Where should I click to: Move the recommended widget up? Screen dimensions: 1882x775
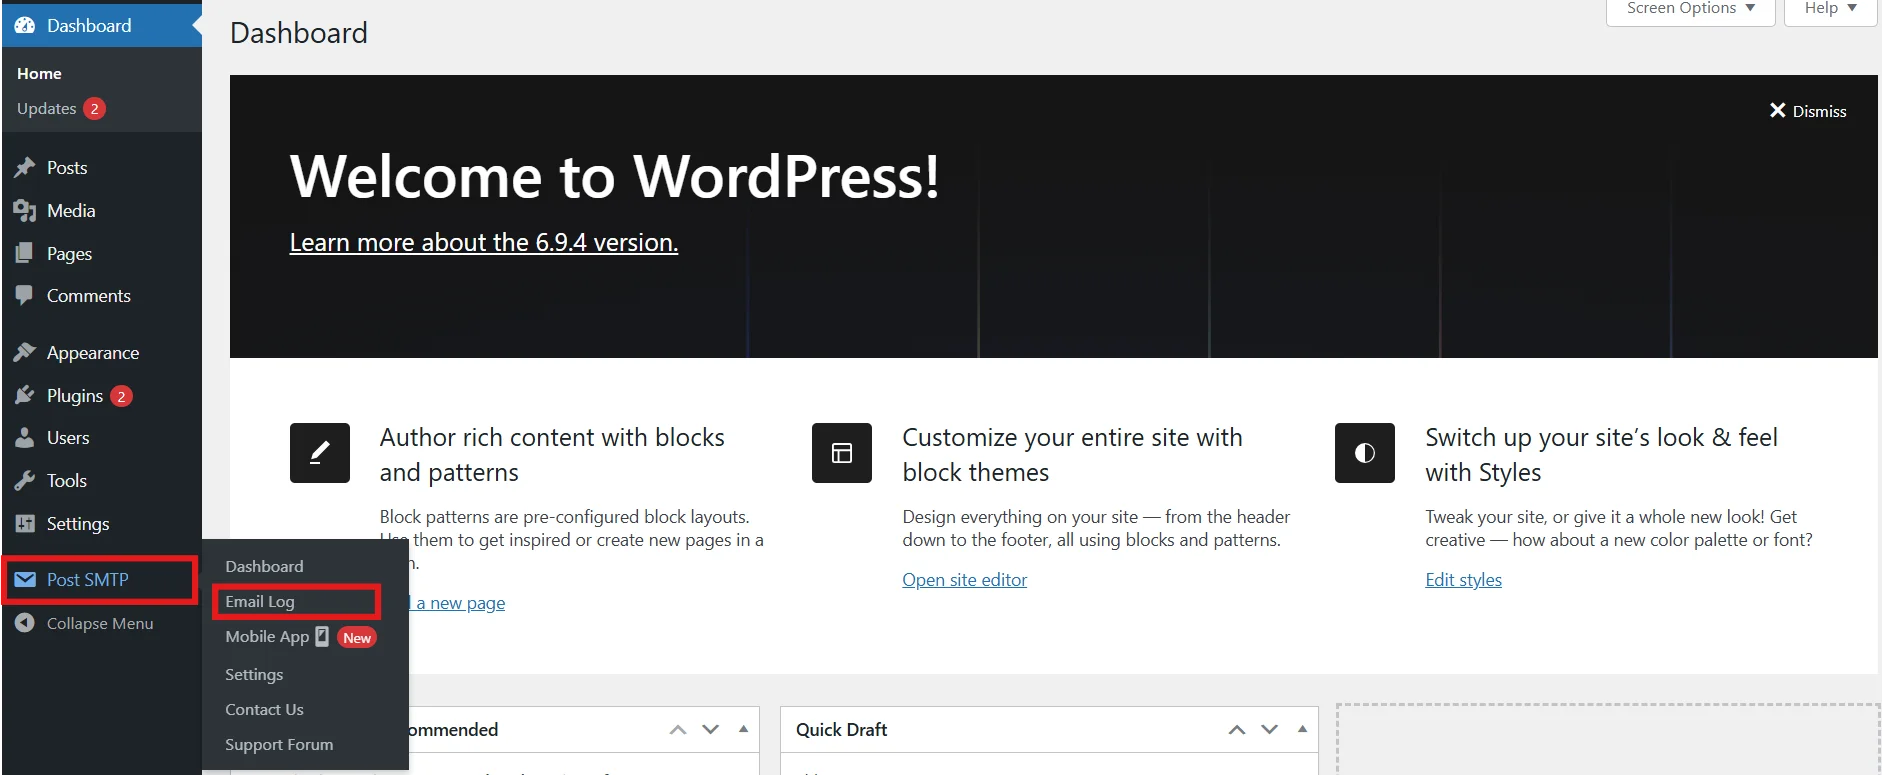pos(678,730)
